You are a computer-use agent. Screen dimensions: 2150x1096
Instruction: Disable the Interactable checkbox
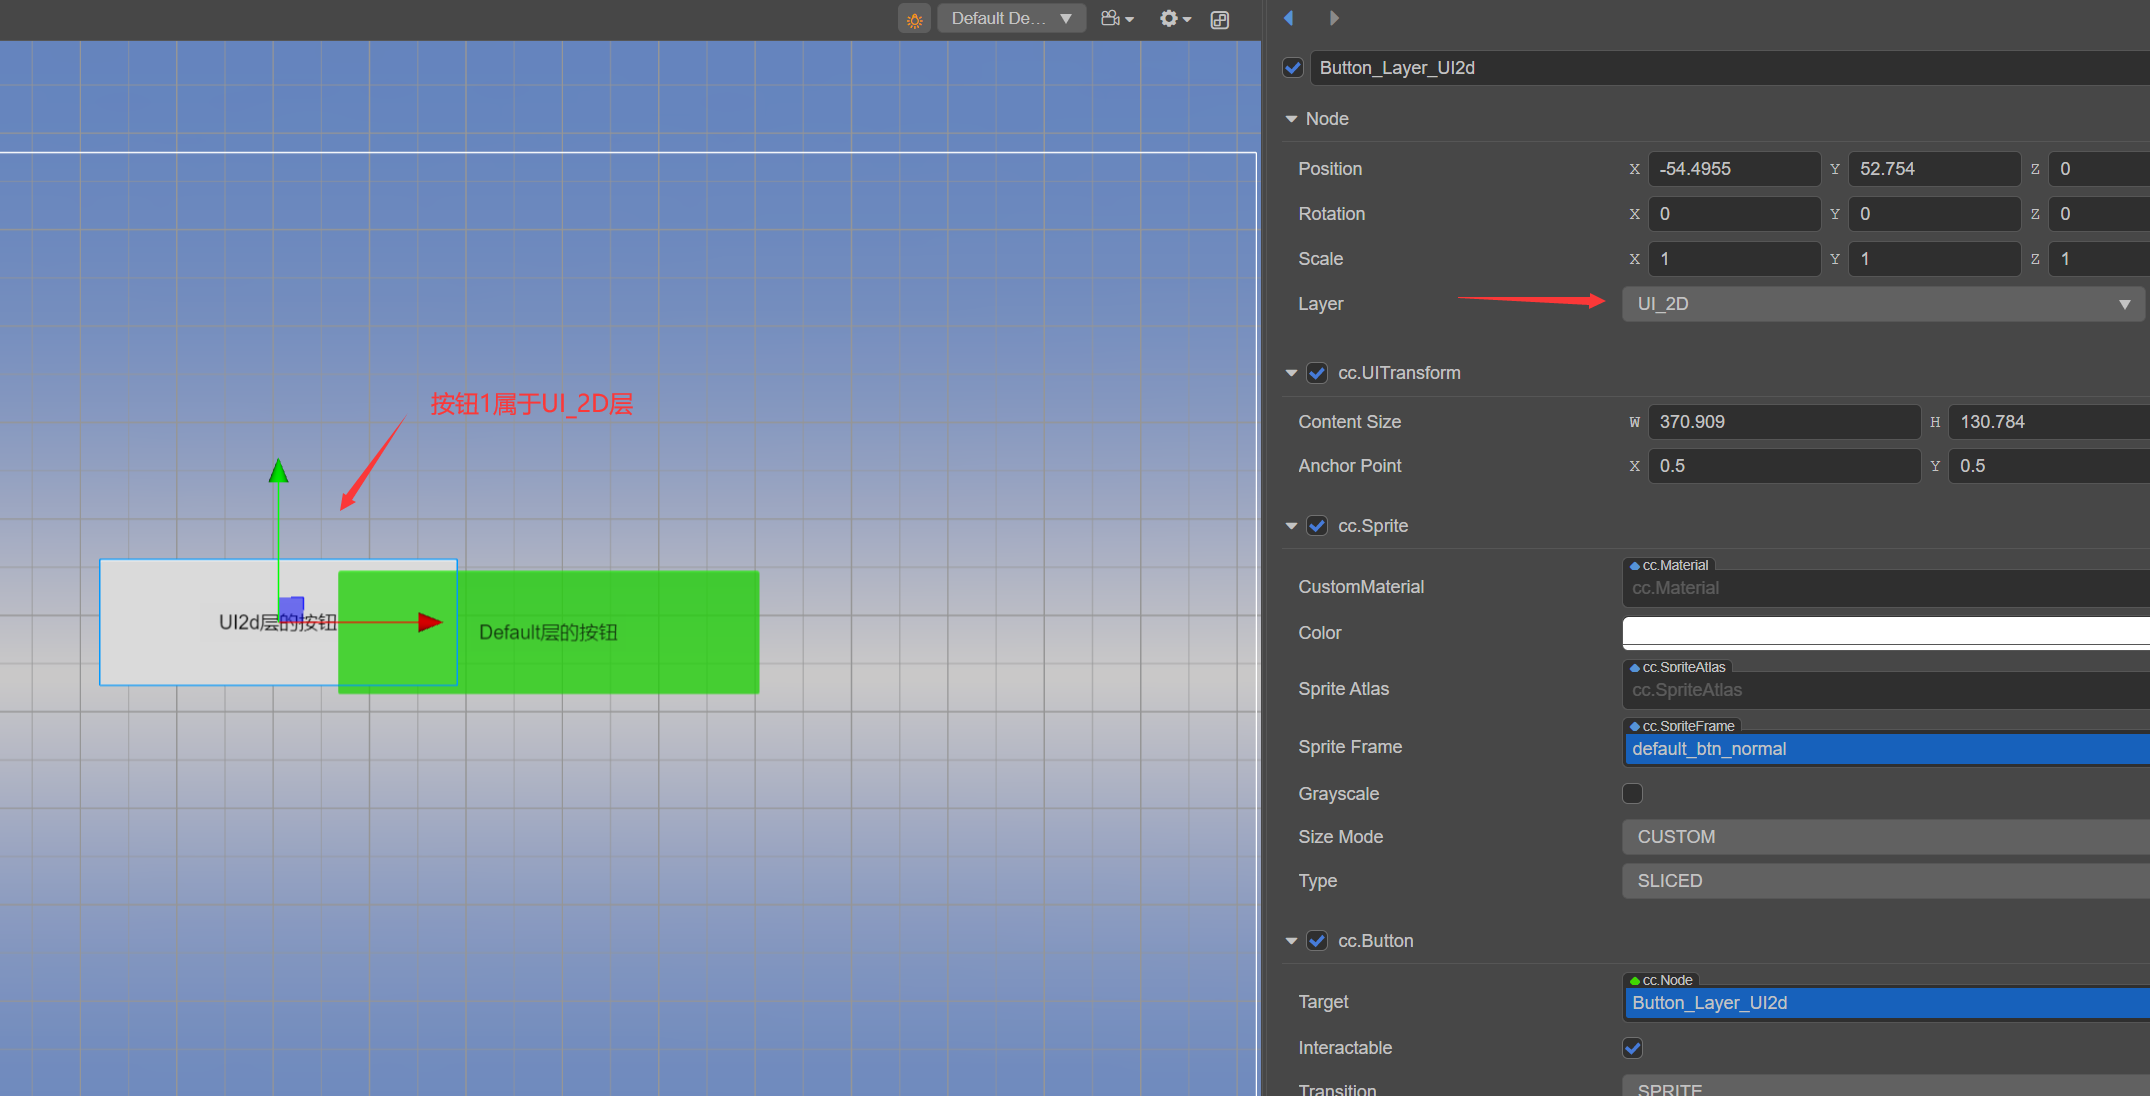[1632, 1047]
